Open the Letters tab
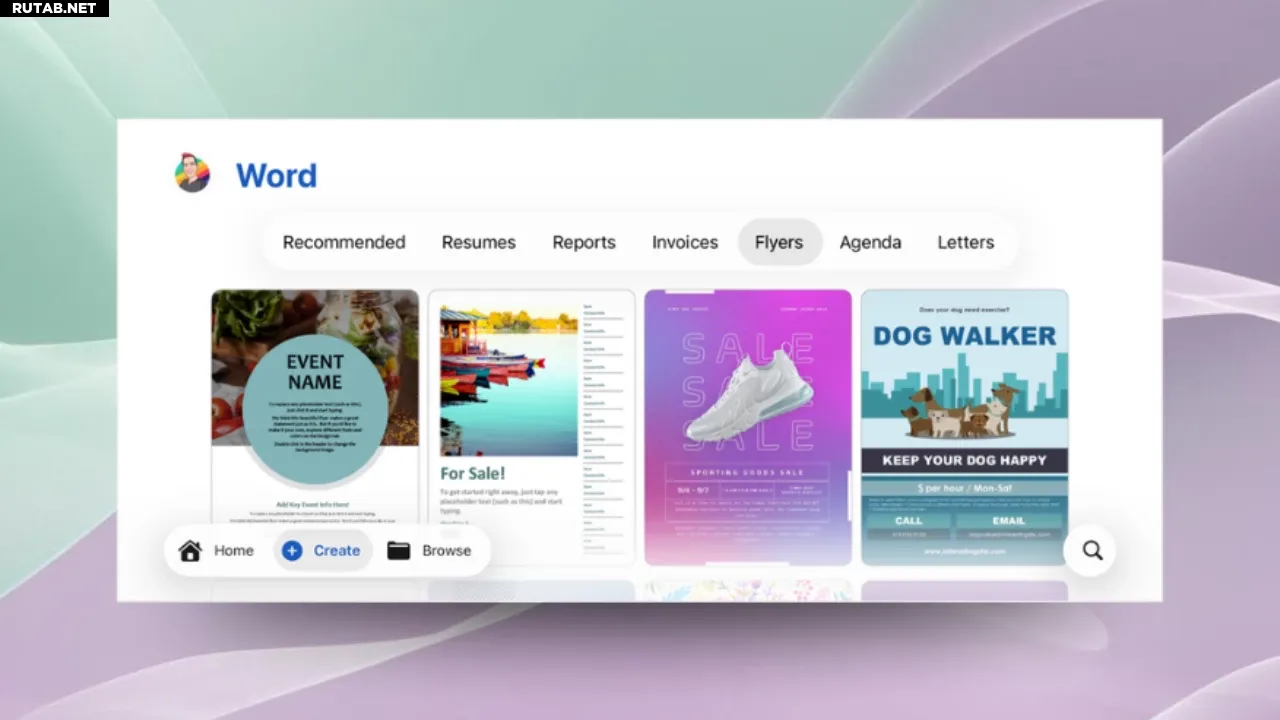1280x720 pixels. pos(965,242)
